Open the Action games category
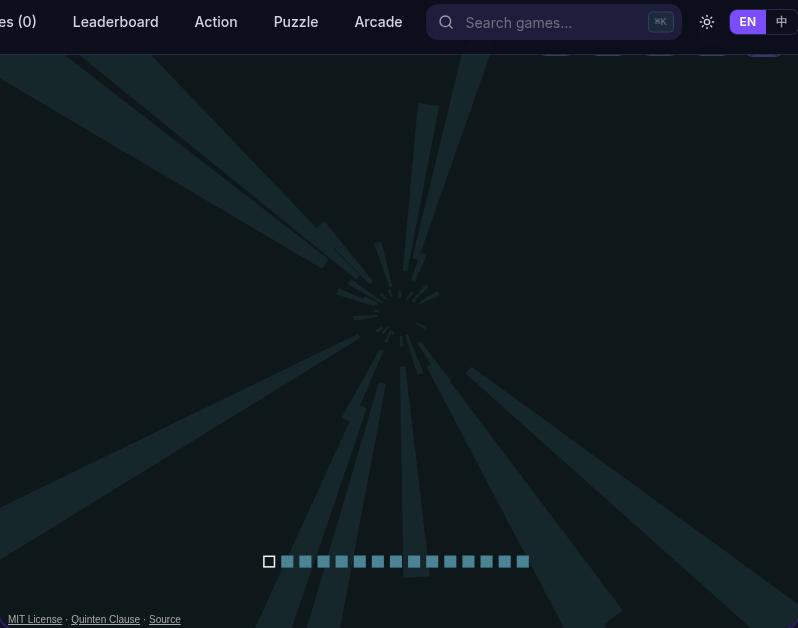Screen dimensions: 798x628 pos(216,22)
